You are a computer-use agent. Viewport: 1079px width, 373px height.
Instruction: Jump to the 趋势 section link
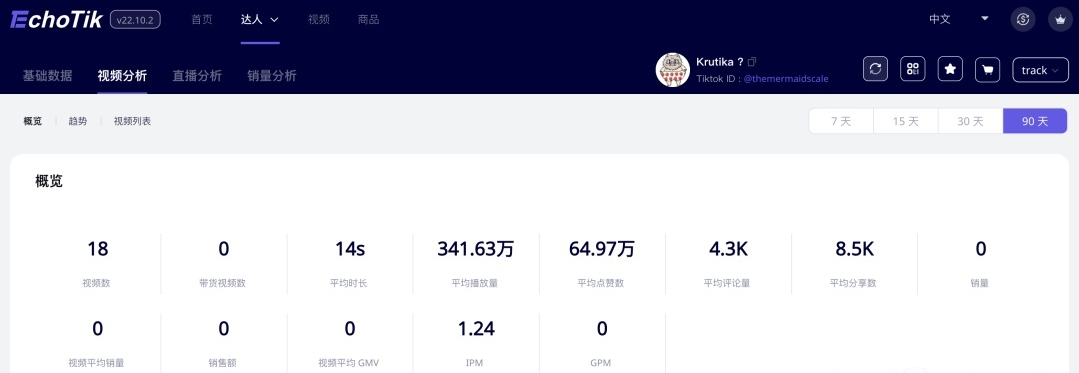[78, 121]
